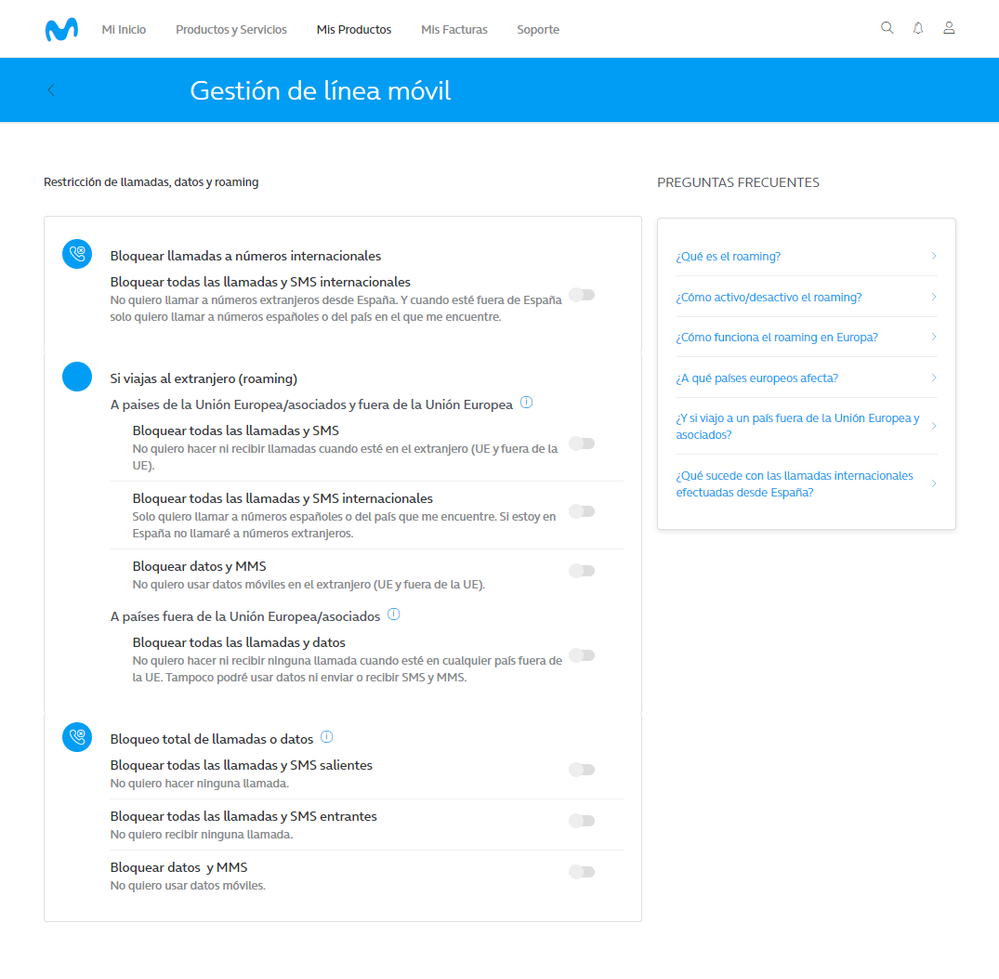This screenshot has width=999, height=979.
Task: Click the Movistar logo icon
Action: (61, 30)
